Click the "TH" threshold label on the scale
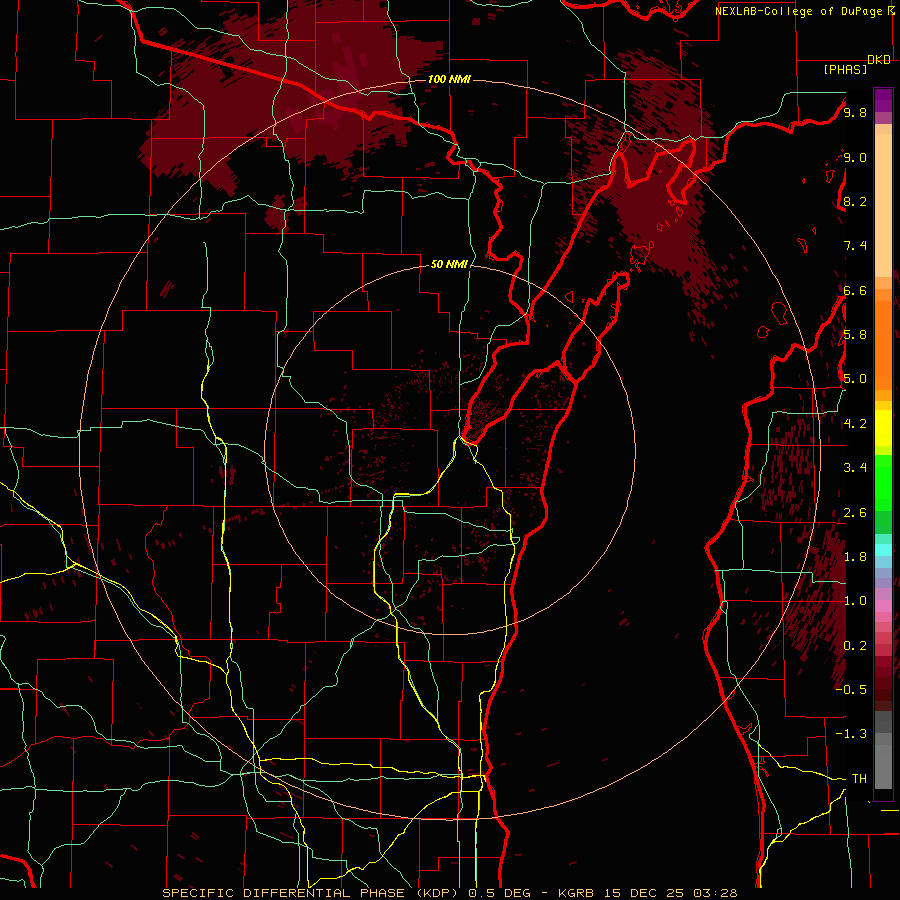This screenshot has height=900, width=900. click(859, 779)
